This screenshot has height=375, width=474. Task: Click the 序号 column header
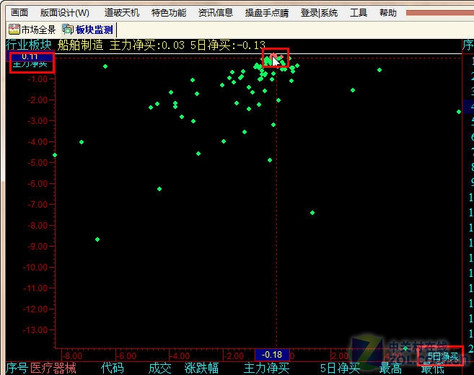pos(17,368)
